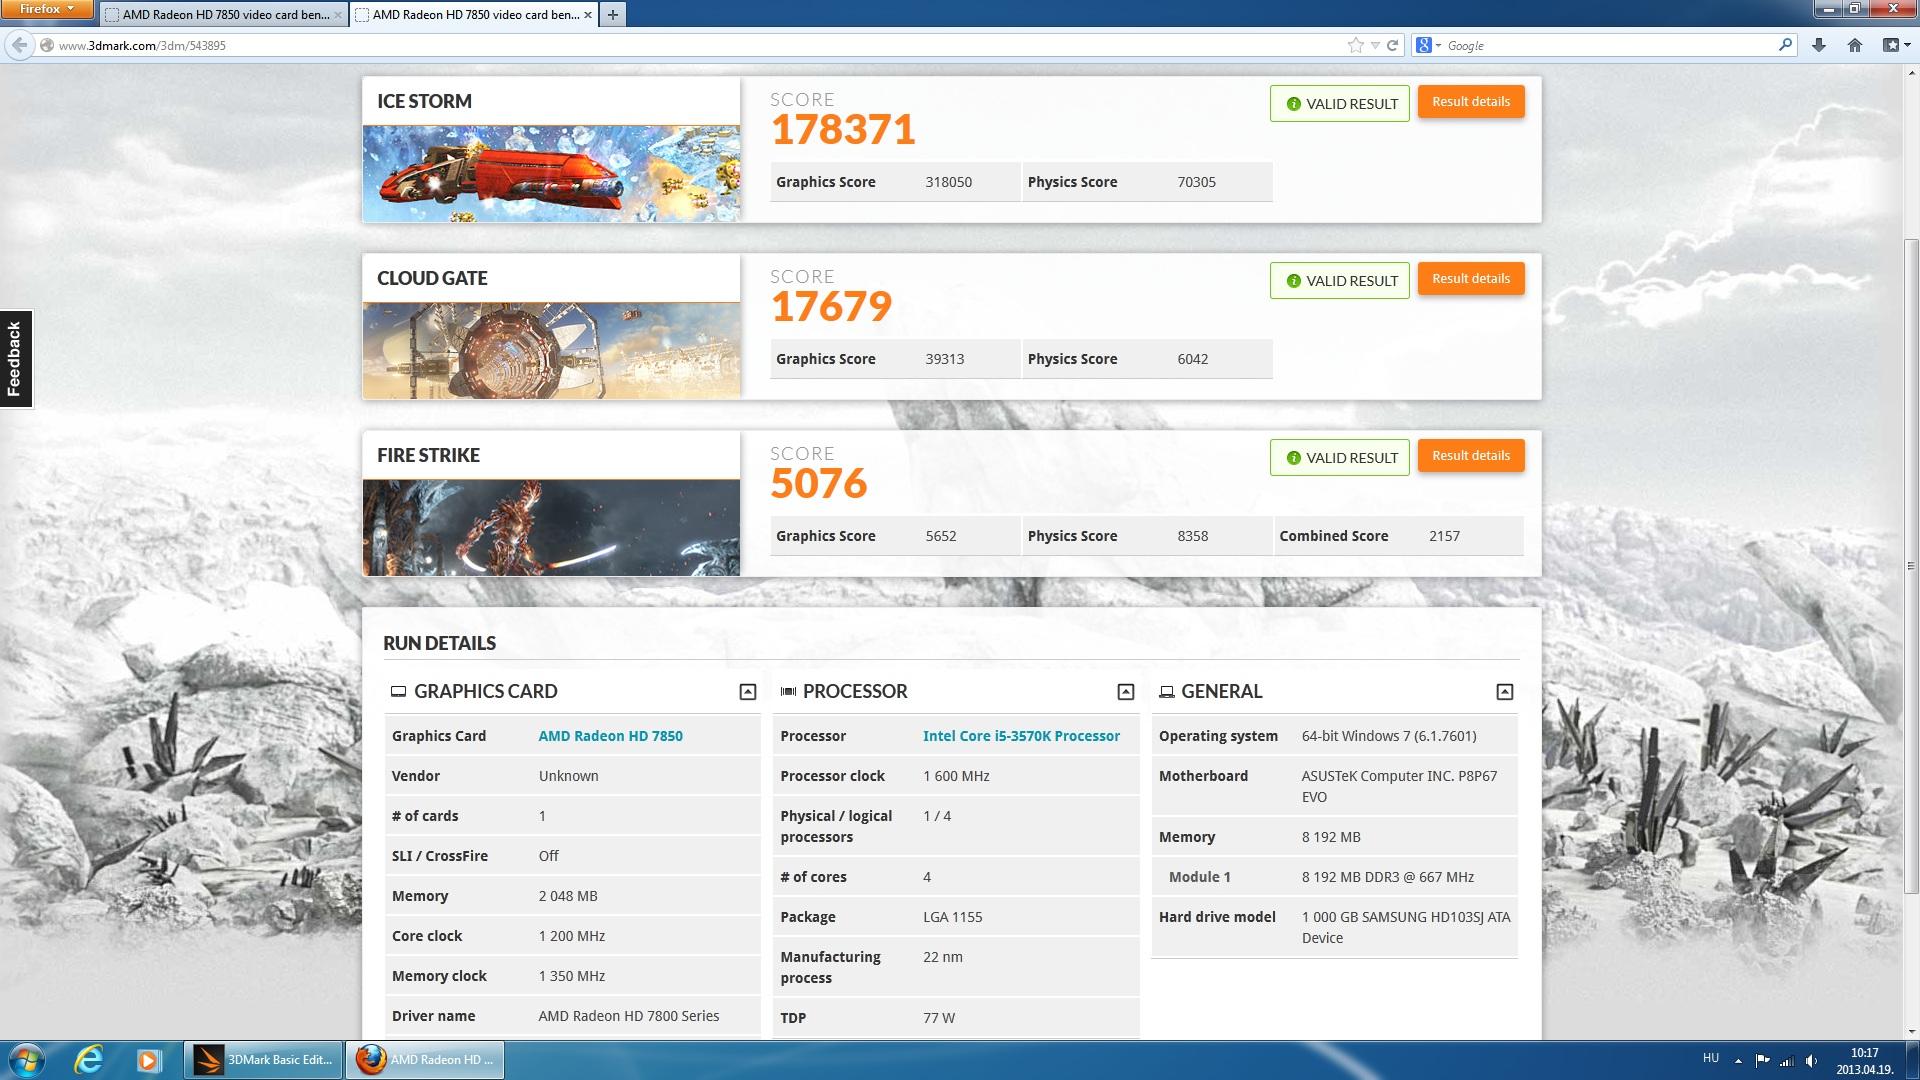
Task: Click Fire Strike thumbnail image
Action: click(x=551, y=527)
